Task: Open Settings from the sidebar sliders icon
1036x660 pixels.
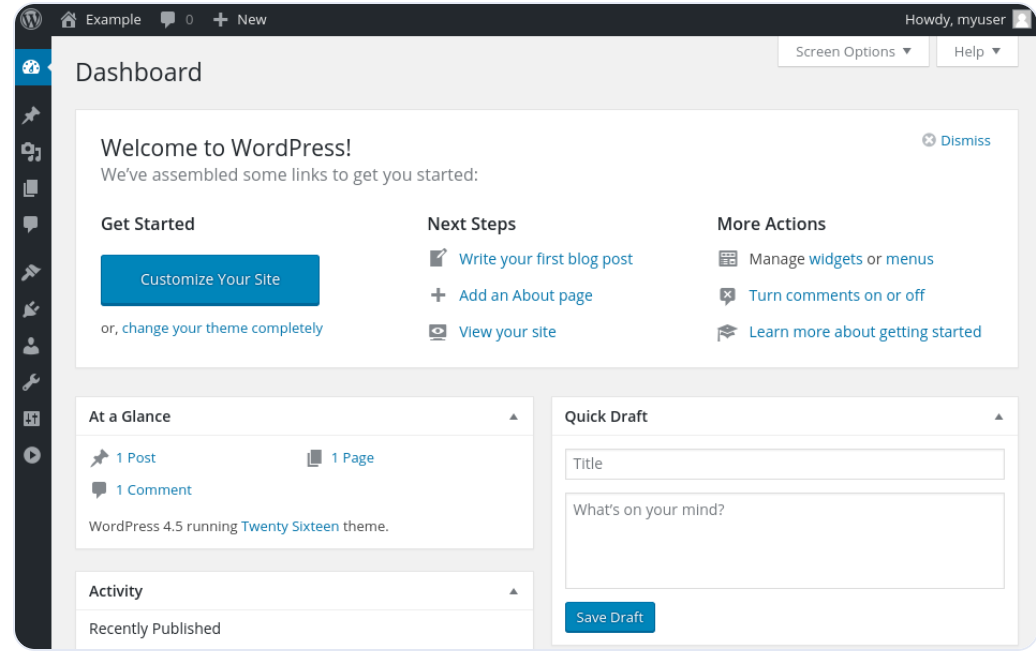Action: point(31,419)
